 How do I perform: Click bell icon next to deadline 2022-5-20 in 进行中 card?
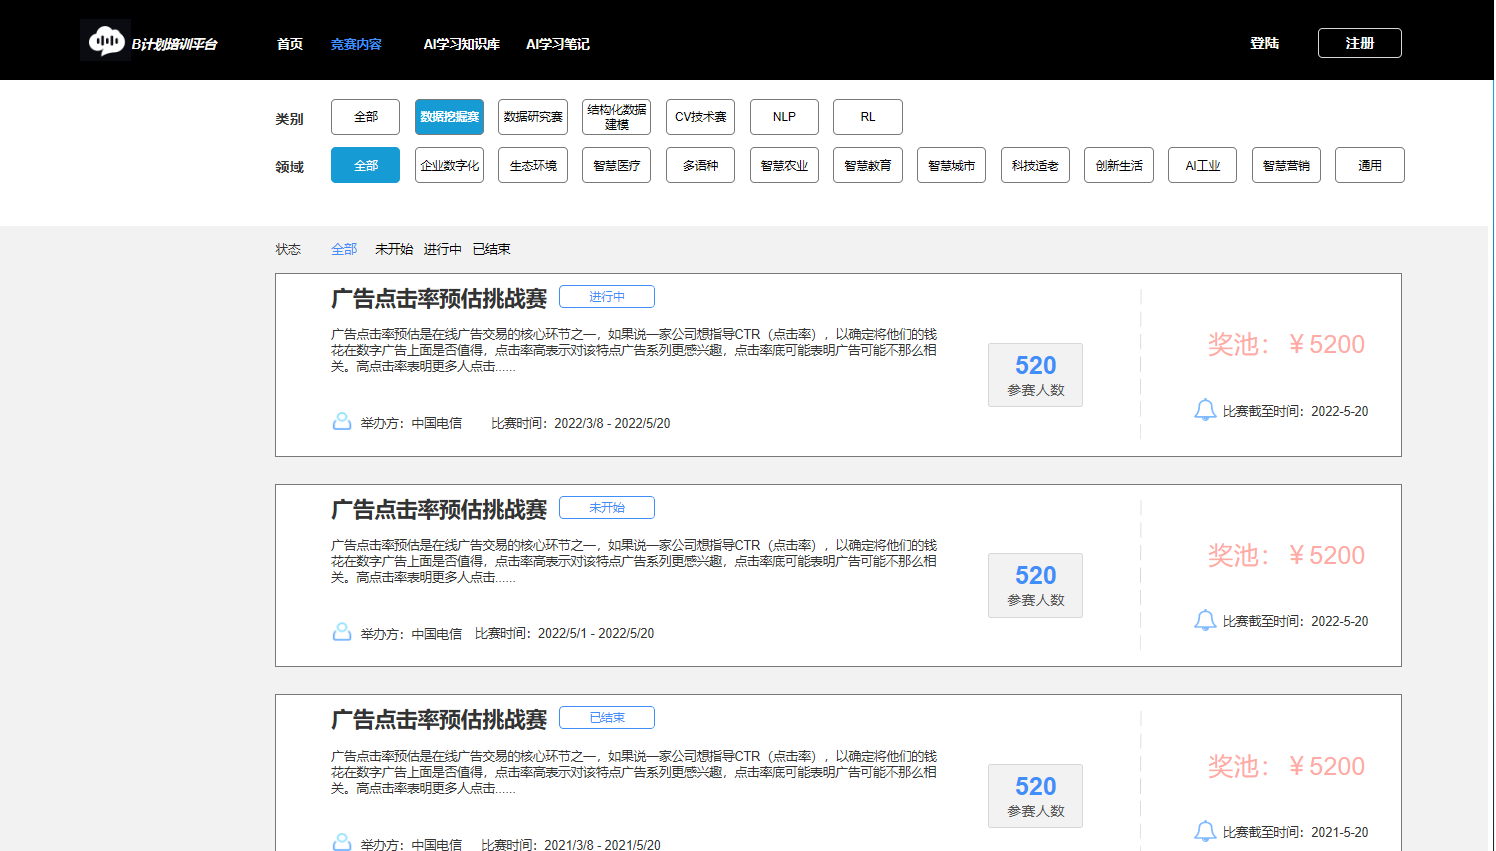pyautogui.click(x=1205, y=410)
